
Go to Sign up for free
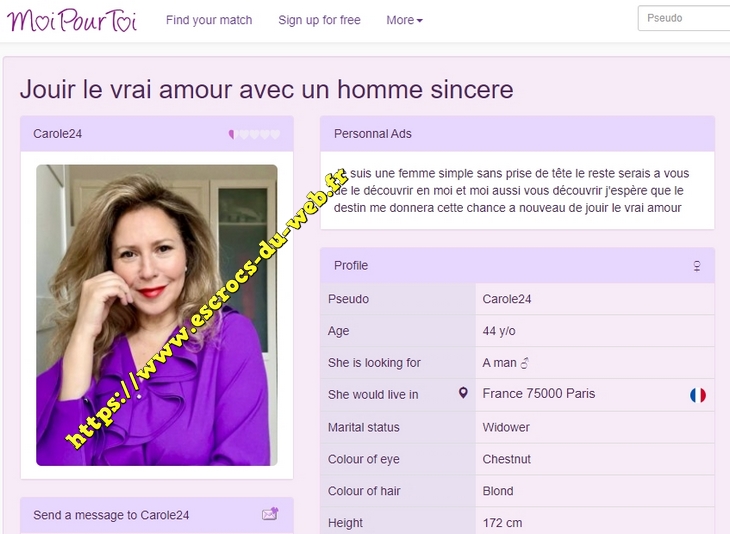pos(319,20)
